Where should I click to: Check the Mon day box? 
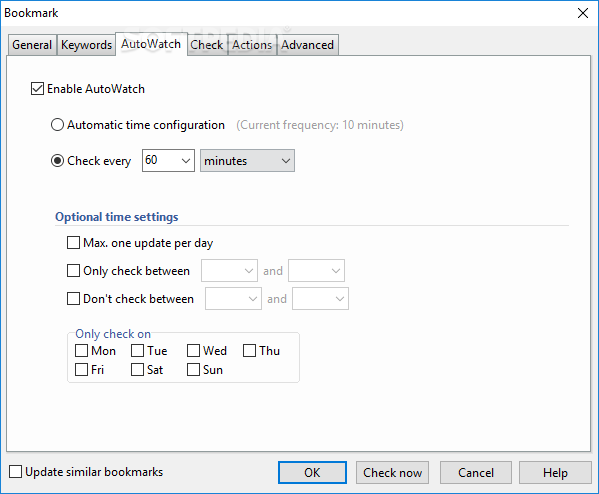point(81,350)
